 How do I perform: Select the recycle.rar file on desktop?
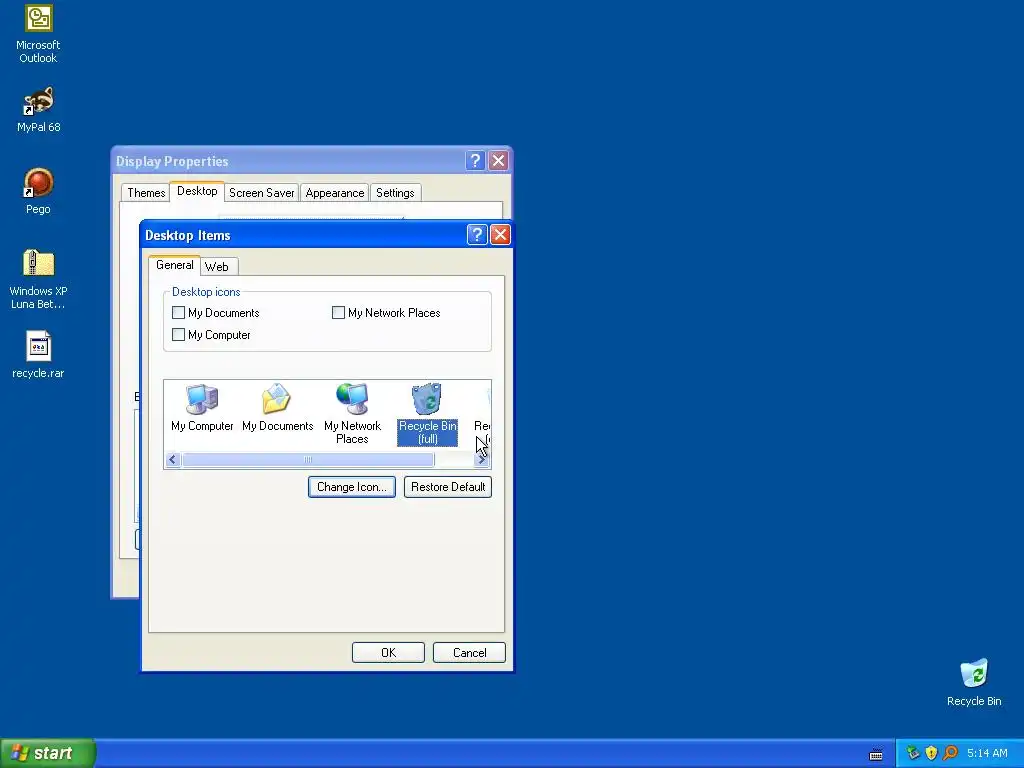[x=38, y=355]
